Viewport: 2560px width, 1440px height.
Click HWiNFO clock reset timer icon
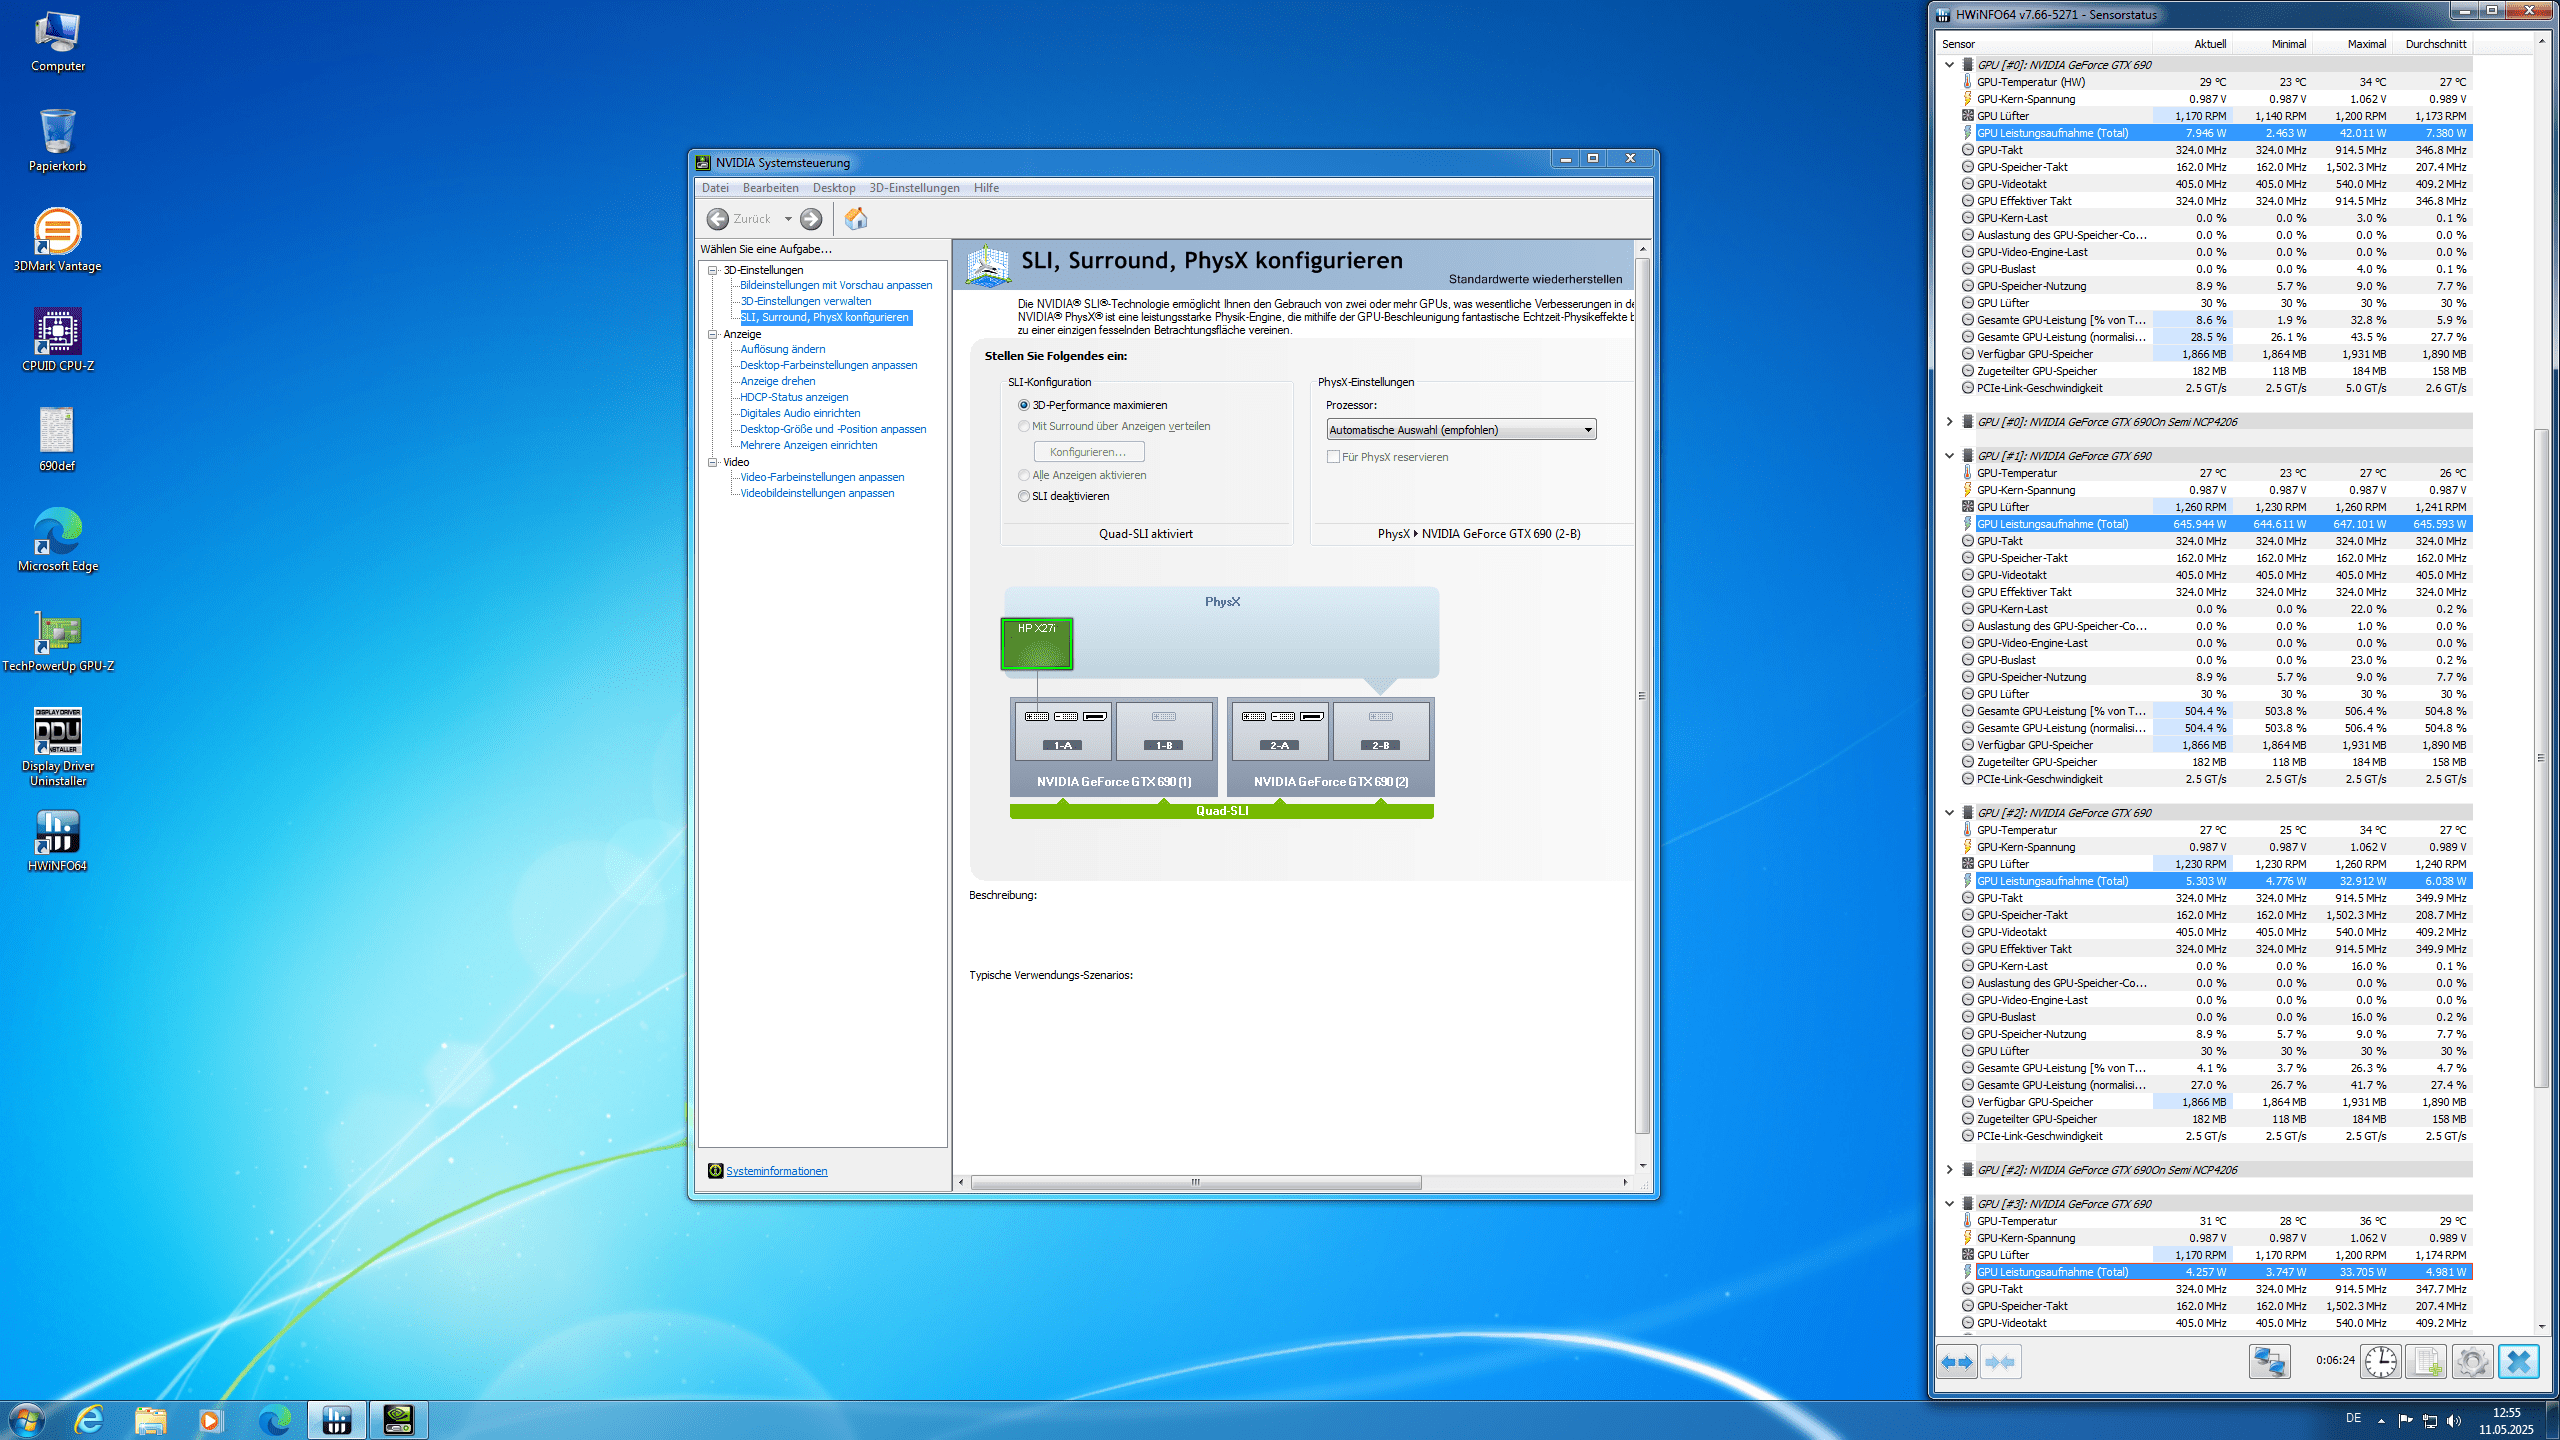[x=2381, y=1362]
